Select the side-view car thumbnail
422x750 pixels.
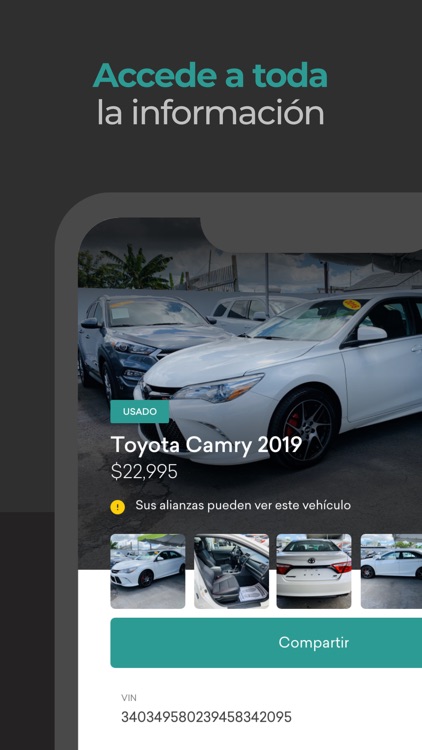click(391, 571)
